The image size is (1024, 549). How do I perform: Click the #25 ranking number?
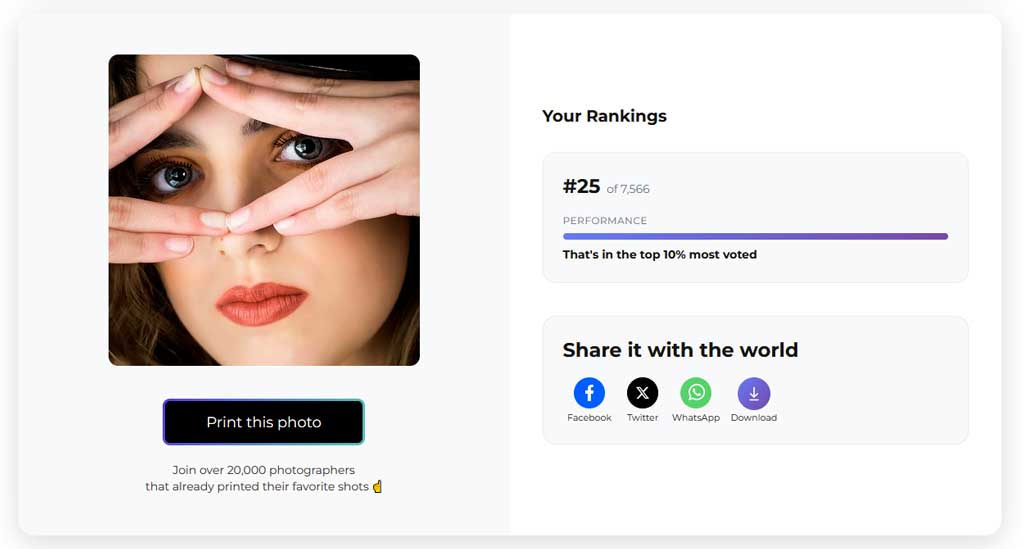click(x=581, y=187)
